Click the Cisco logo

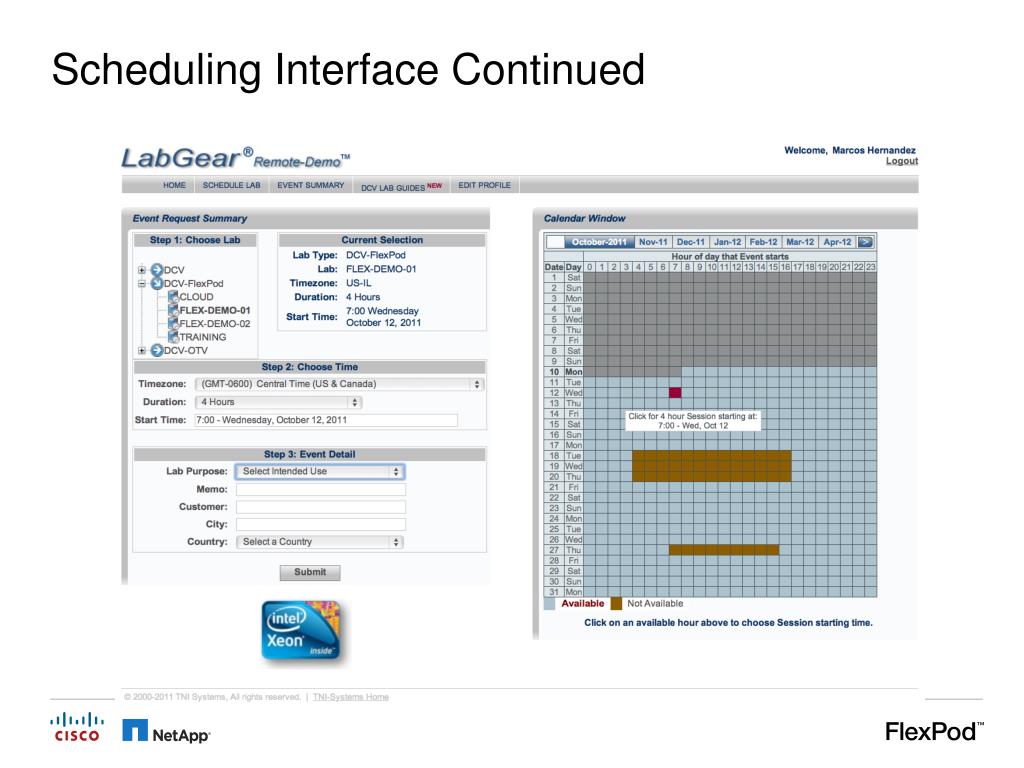(76, 728)
